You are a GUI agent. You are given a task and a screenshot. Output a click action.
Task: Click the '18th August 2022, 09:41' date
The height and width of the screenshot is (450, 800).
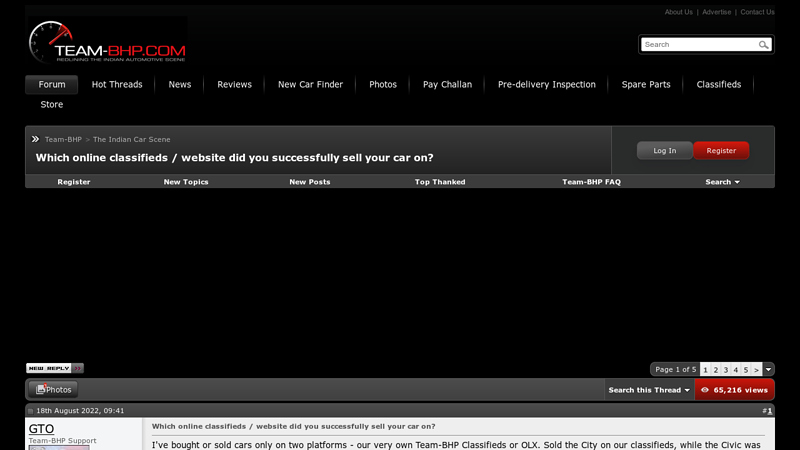point(80,411)
